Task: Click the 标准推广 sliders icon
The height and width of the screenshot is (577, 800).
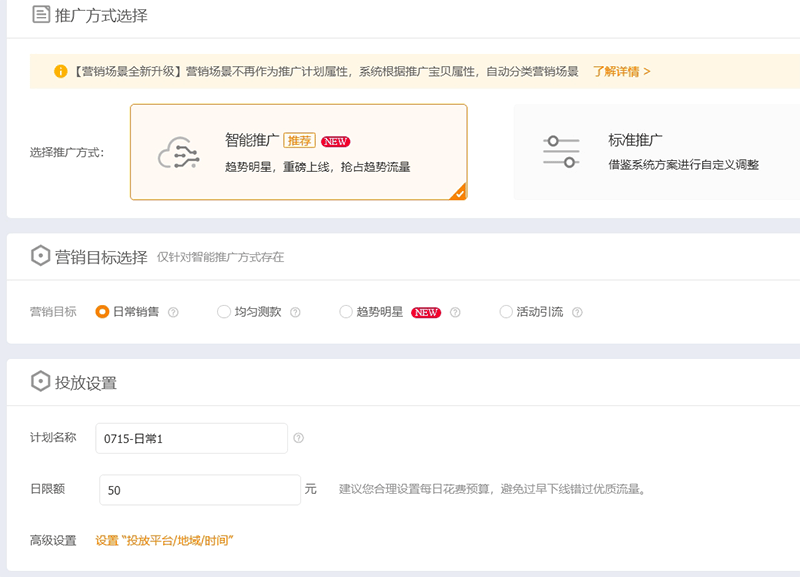Action: click(x=561, y=152)
